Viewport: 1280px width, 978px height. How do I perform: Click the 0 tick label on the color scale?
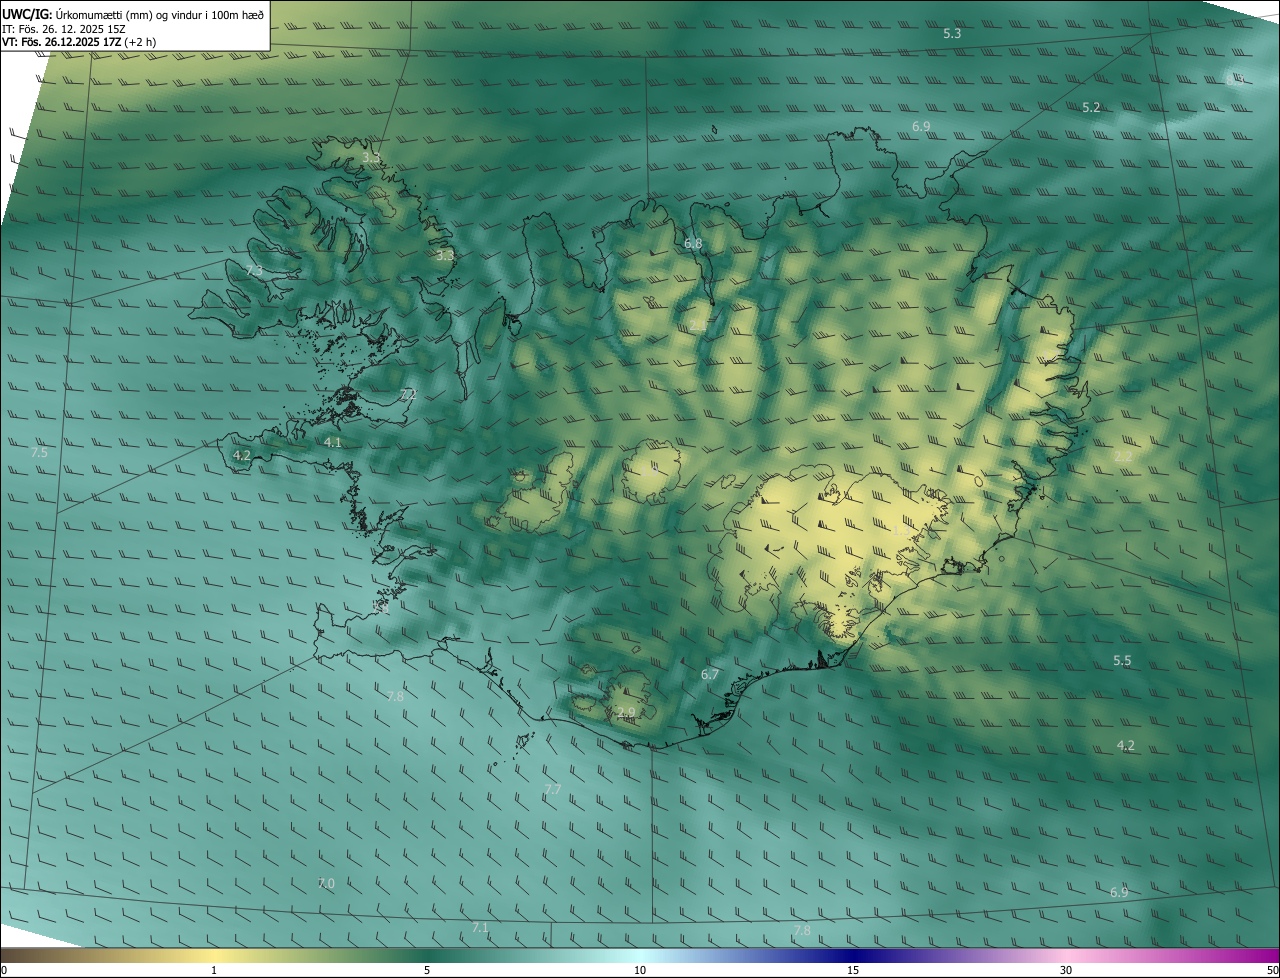tap(3, 970)
